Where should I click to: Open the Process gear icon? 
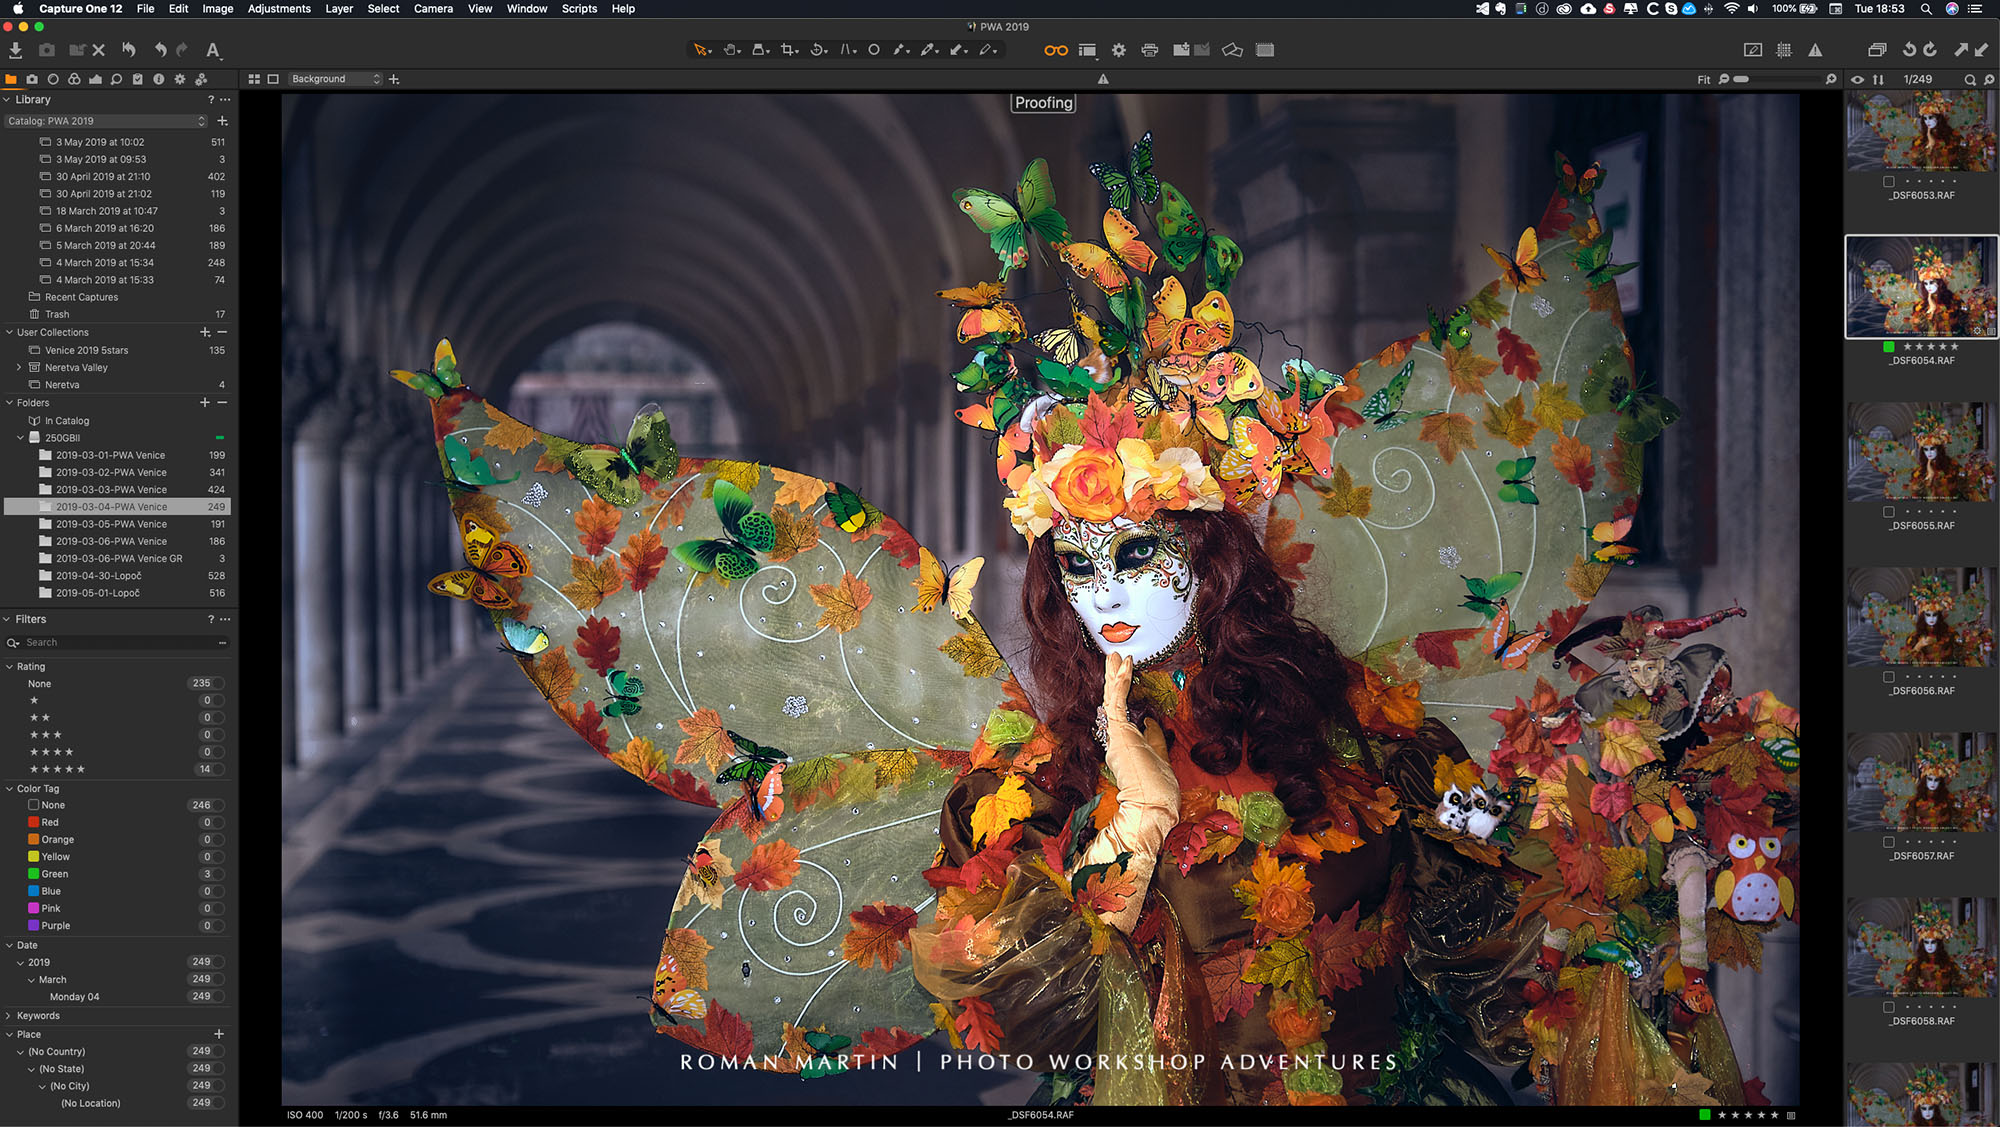[1119, 50]
